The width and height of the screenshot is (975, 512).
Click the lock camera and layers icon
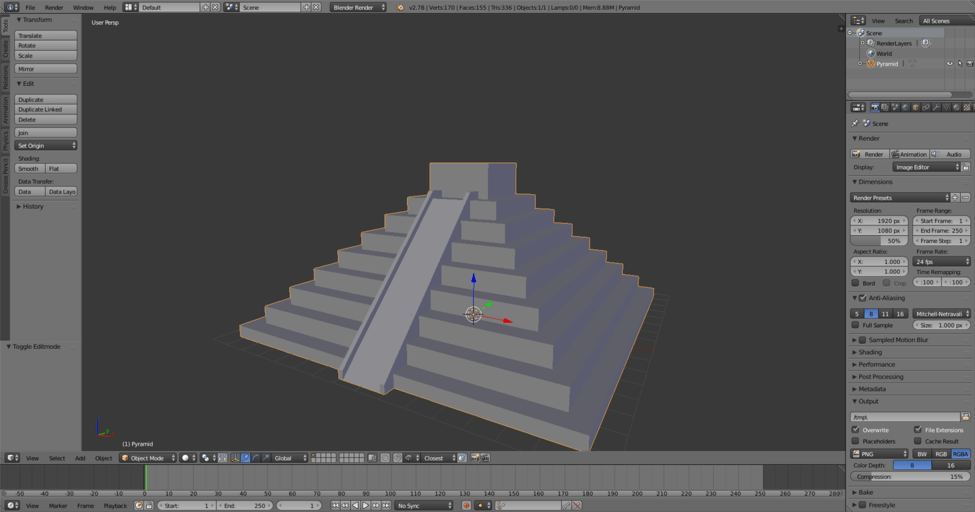pyautogui.click(x=372, y=458)
